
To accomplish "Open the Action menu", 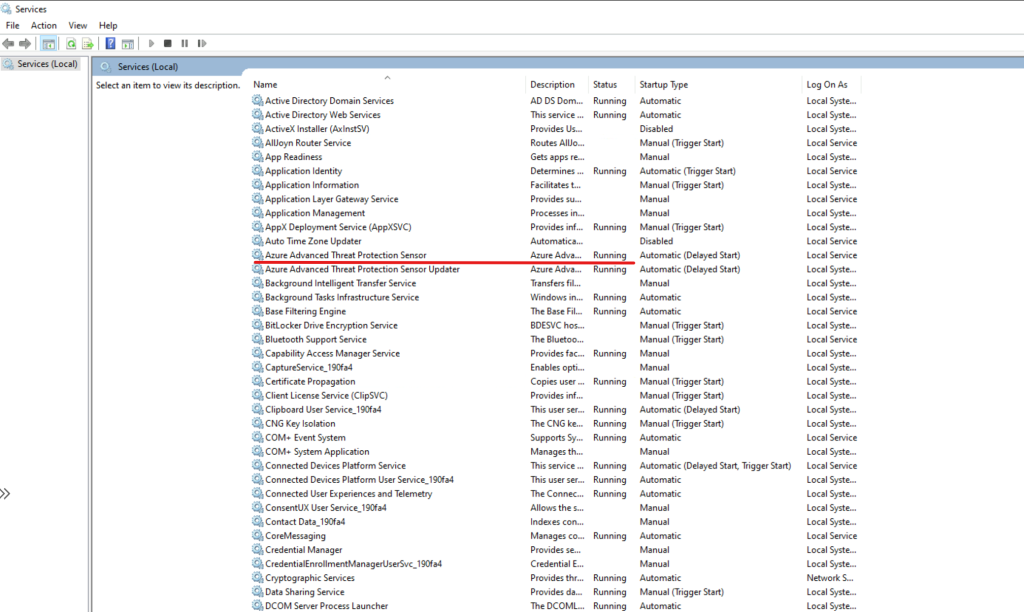I will (43, 25).
